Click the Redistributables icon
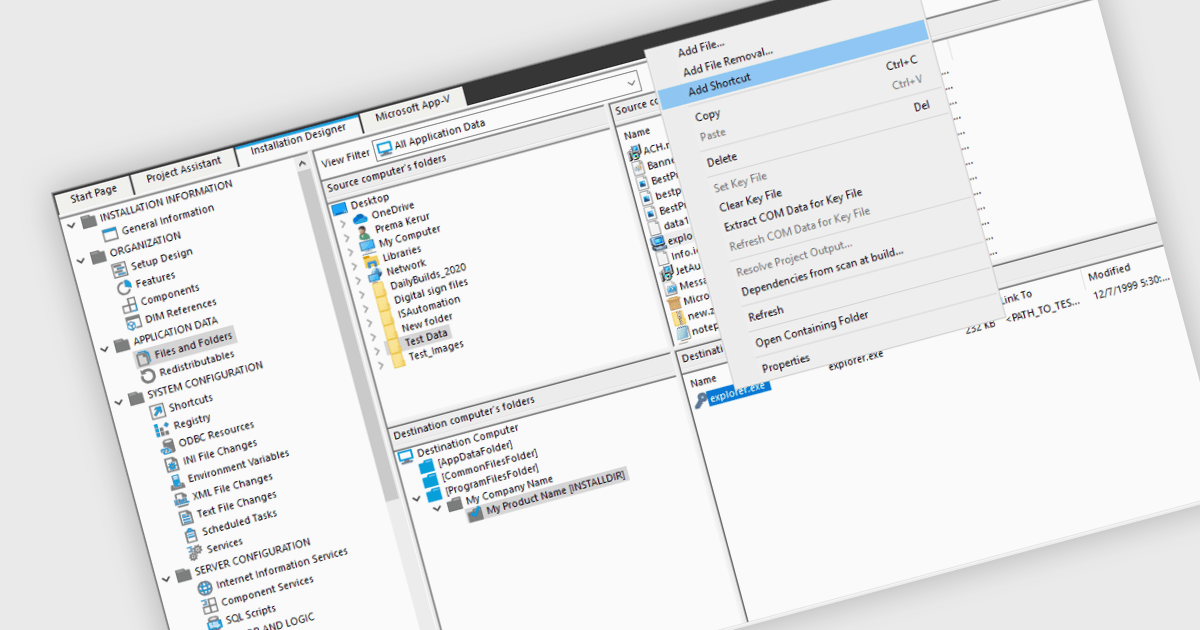Viewport: 1200px width, 630px height. point(149,375)
